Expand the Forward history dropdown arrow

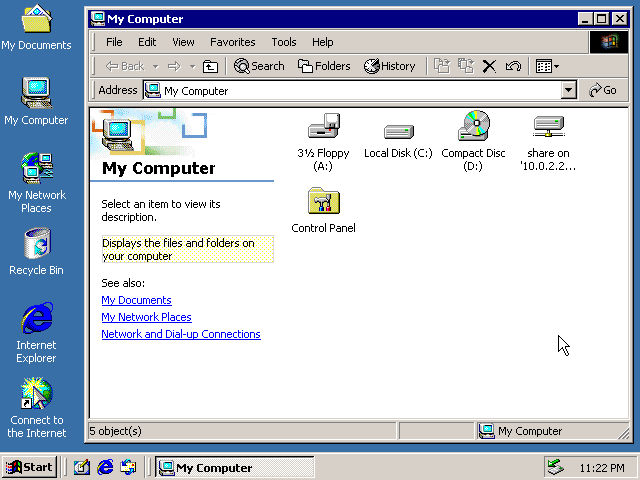tap(192, 66)
